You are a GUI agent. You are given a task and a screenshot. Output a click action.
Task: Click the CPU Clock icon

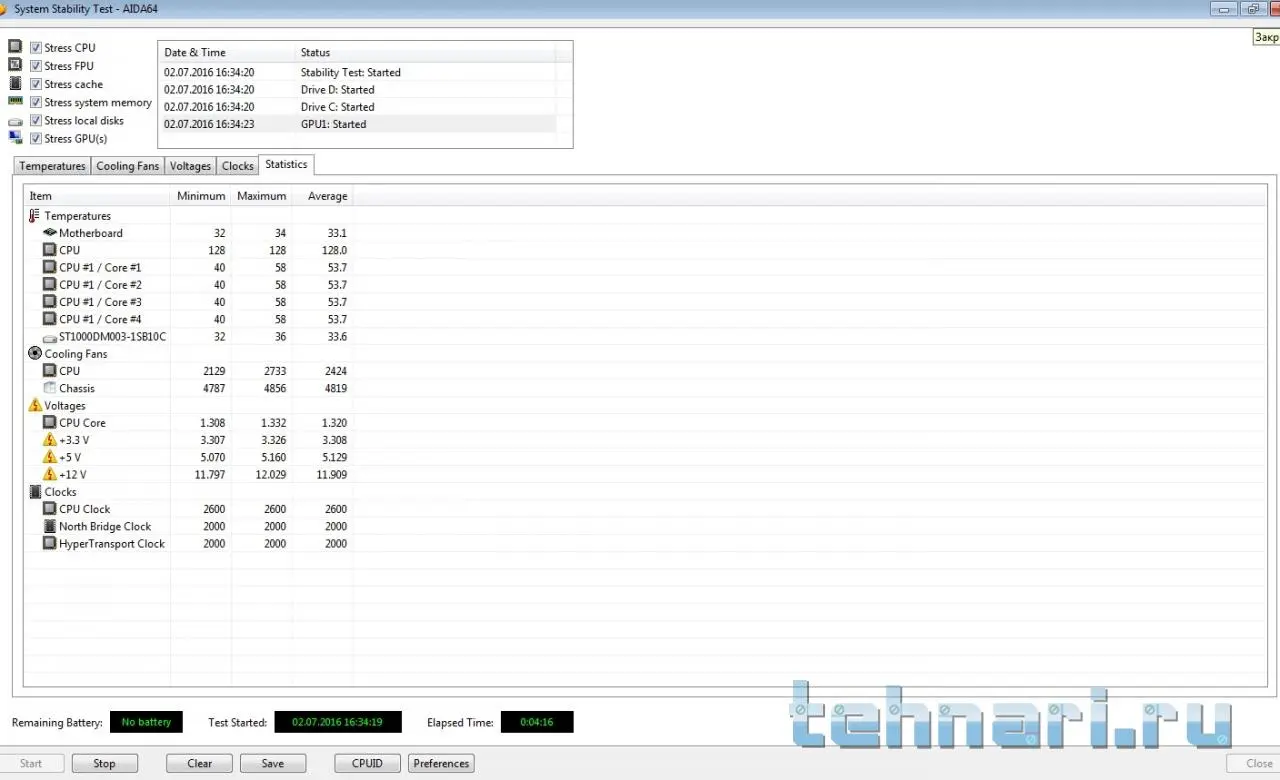[x=50, y=509]
